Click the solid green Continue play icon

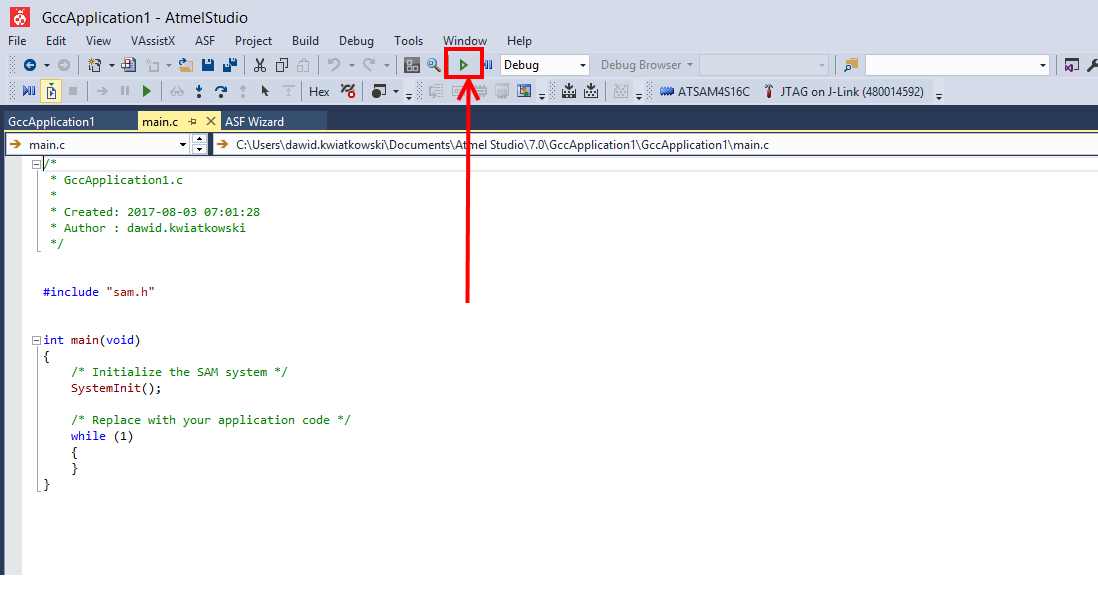click(x=146, y=92)
